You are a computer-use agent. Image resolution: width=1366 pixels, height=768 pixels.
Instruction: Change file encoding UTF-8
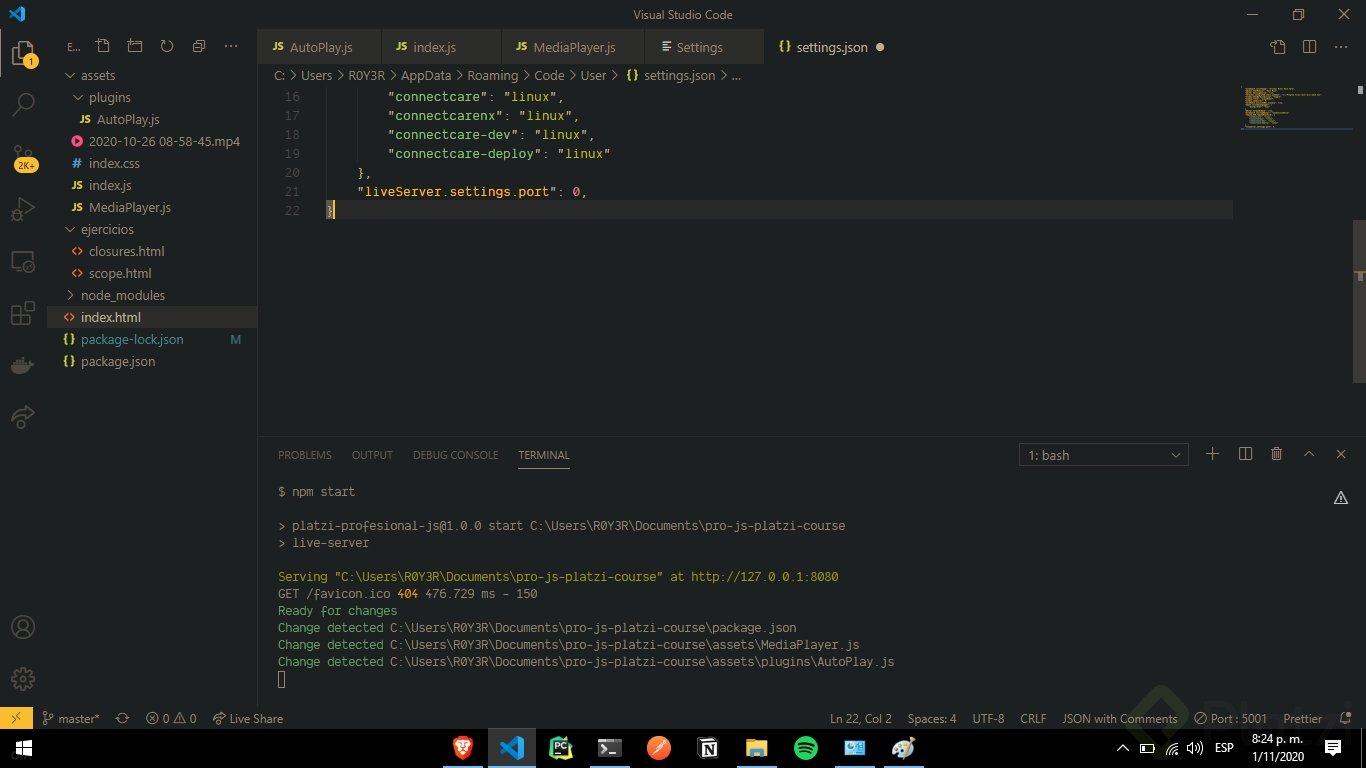[988, 718]
